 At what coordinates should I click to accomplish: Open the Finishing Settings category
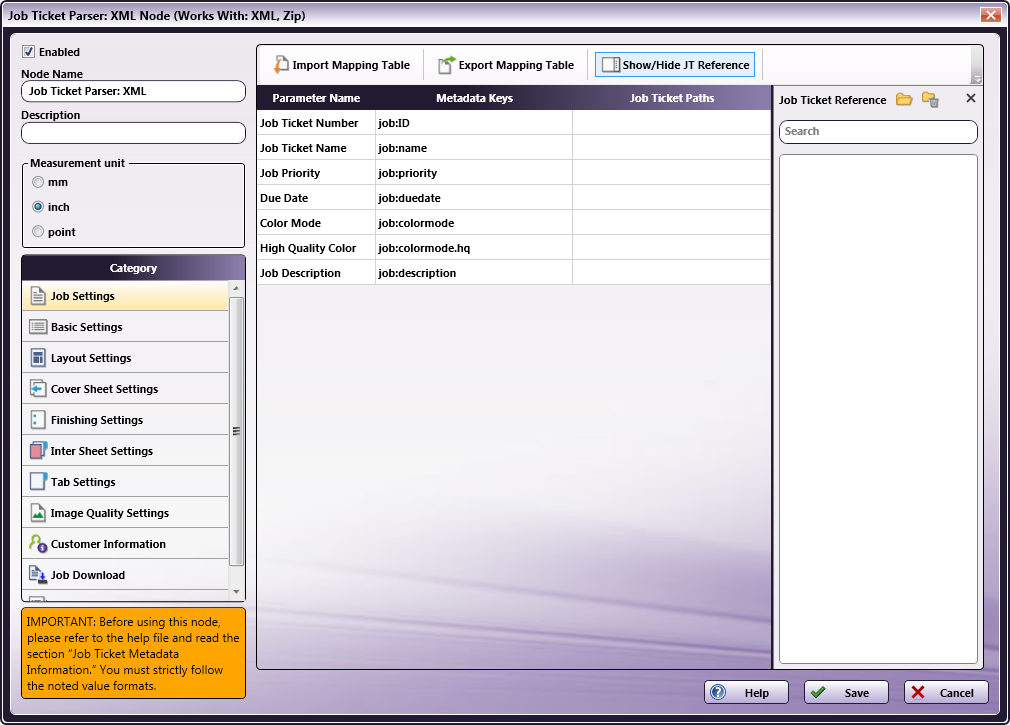click(x=126, y=420)
